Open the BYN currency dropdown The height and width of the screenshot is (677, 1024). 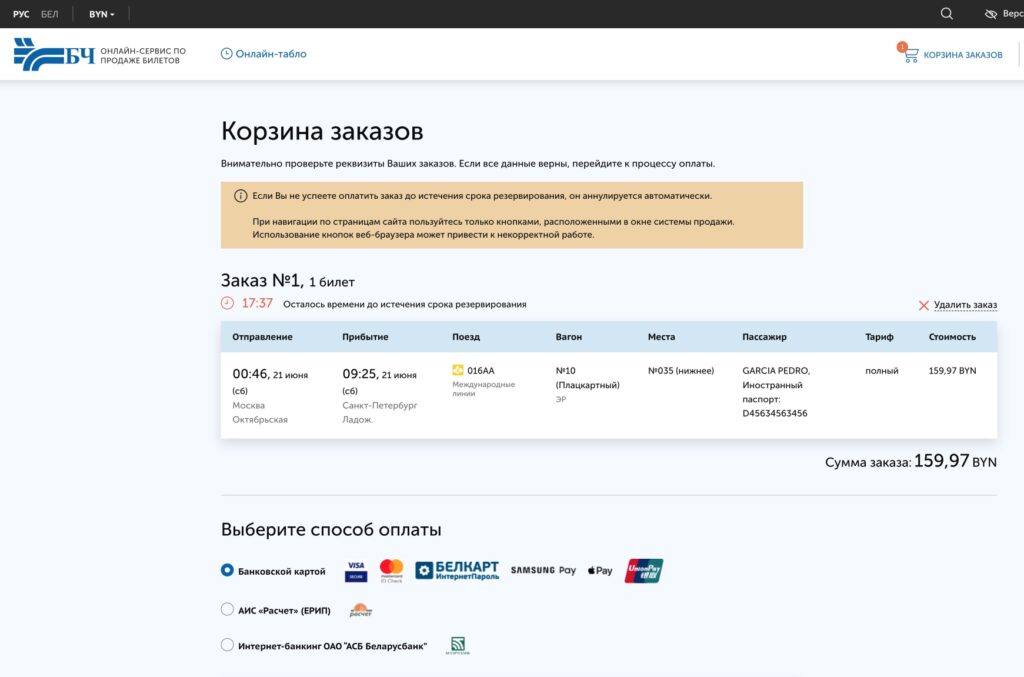[x=100, y=13]
